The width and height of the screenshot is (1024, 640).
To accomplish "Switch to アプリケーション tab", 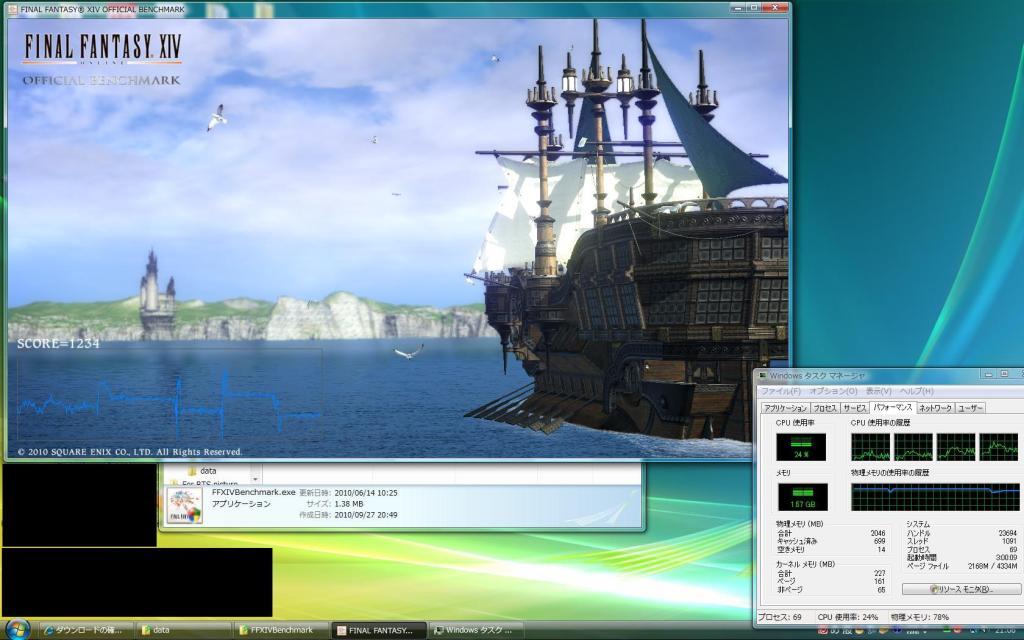I will 785,408.
